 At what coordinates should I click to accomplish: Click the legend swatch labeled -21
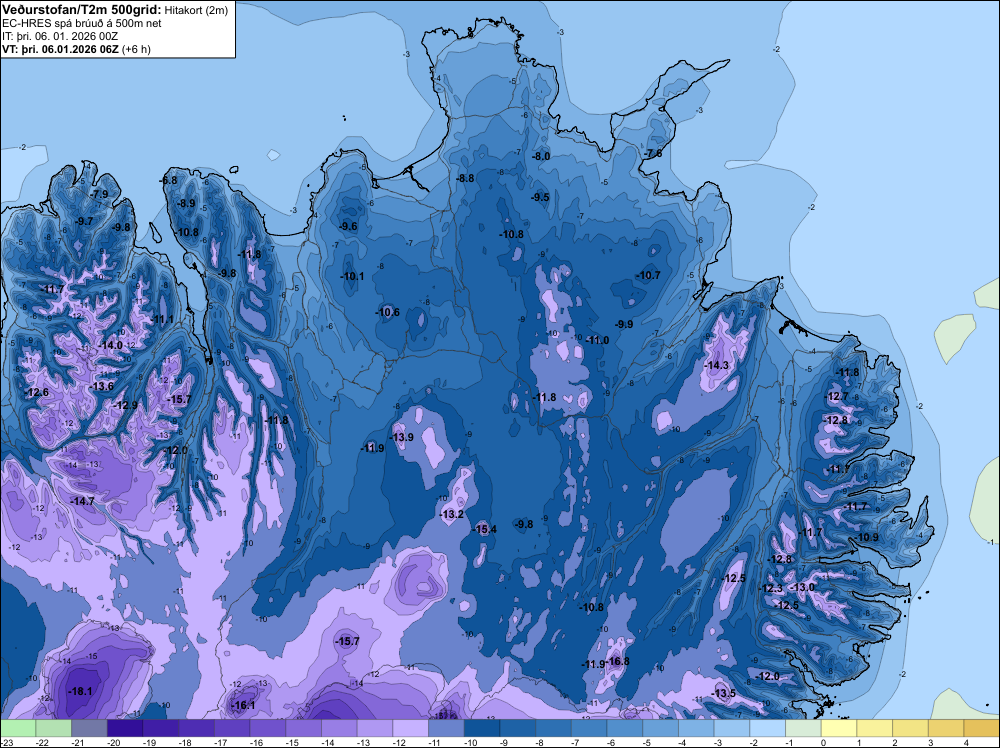89,728
